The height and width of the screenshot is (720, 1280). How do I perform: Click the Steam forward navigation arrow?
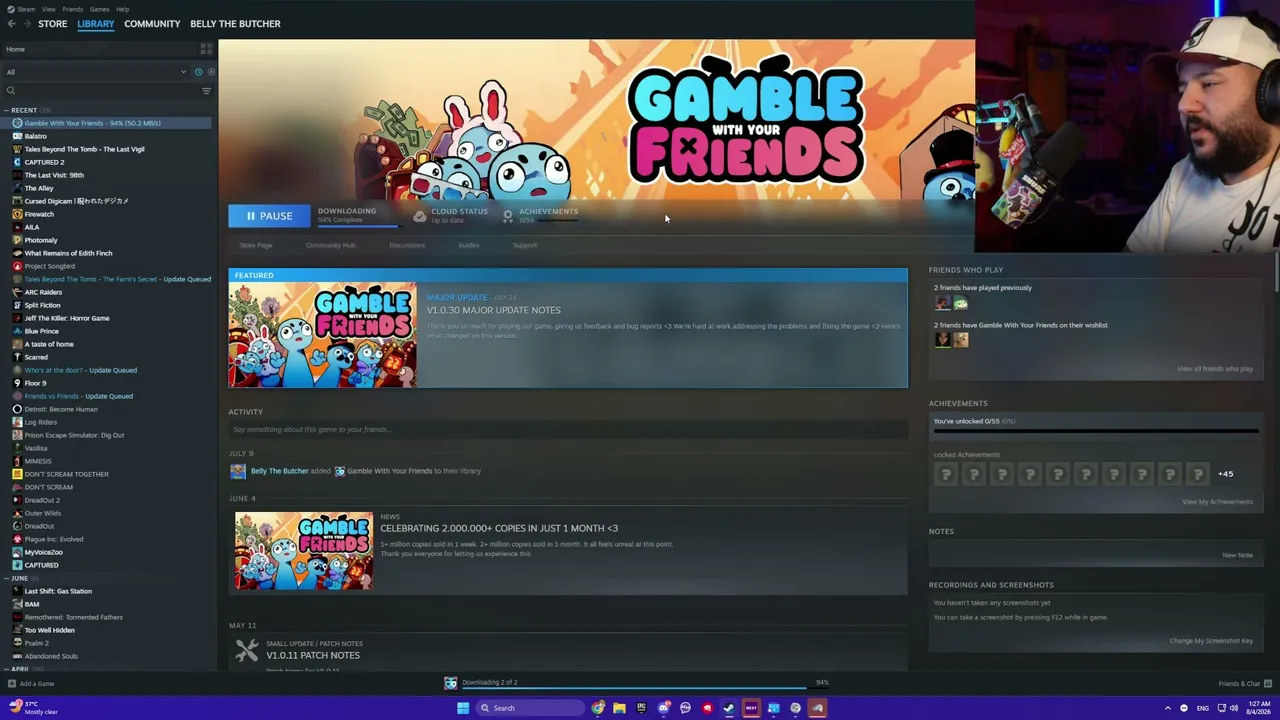point(26,24)
